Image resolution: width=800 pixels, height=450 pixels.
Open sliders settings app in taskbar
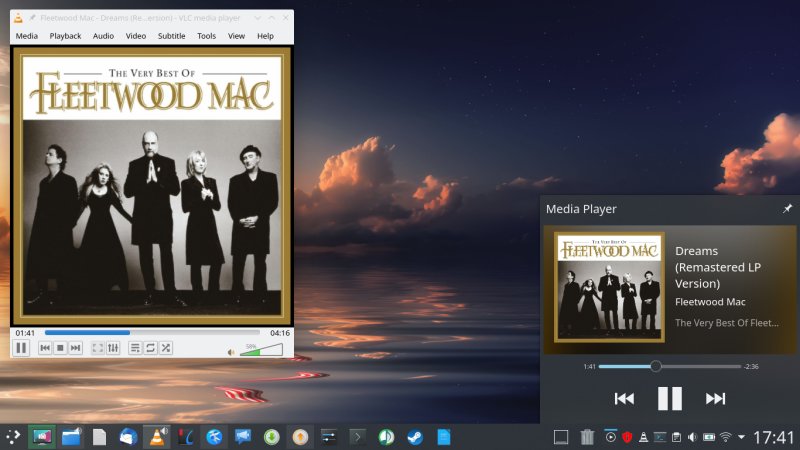pyautogui.click(x=329, y=437)
